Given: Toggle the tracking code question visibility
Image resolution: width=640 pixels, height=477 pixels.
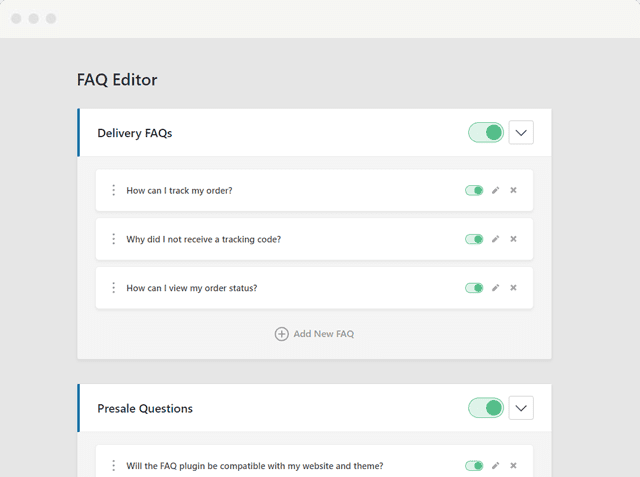Looking at the screenshot, I should [x=474, y=239].
